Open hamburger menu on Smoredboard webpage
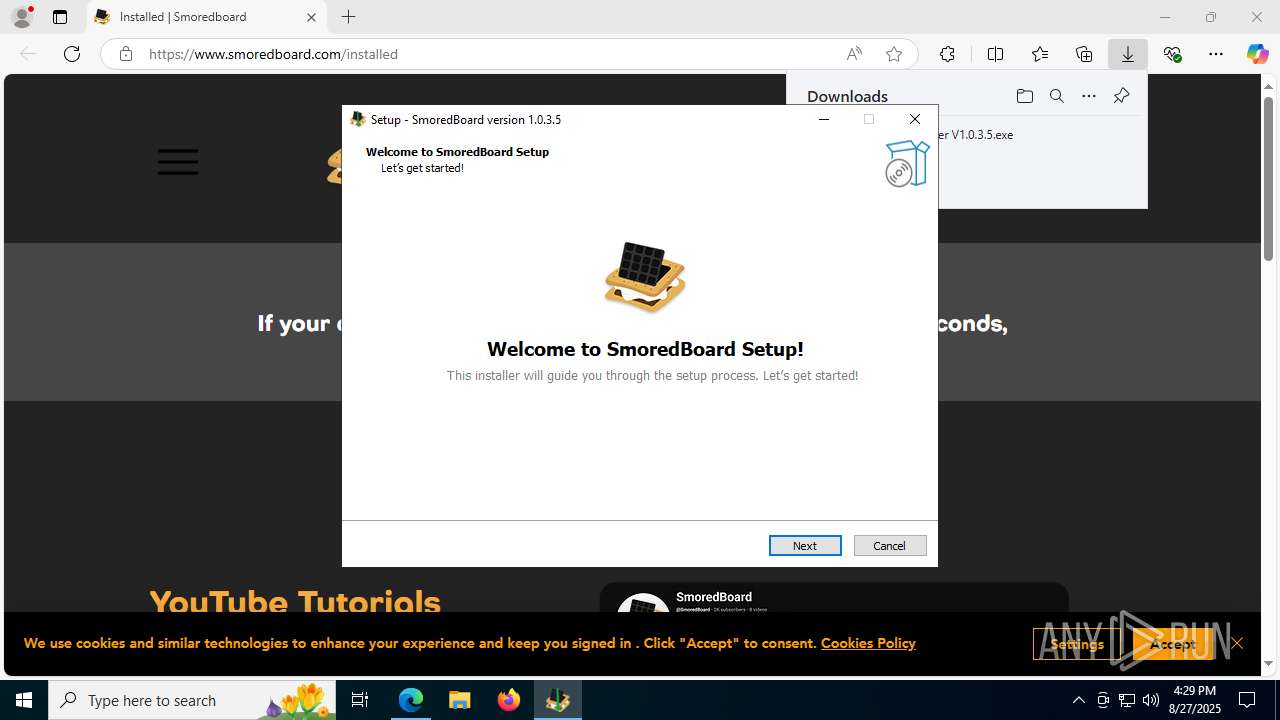The height and width of the screenshot is (720, 1280). tap(178, 162)
